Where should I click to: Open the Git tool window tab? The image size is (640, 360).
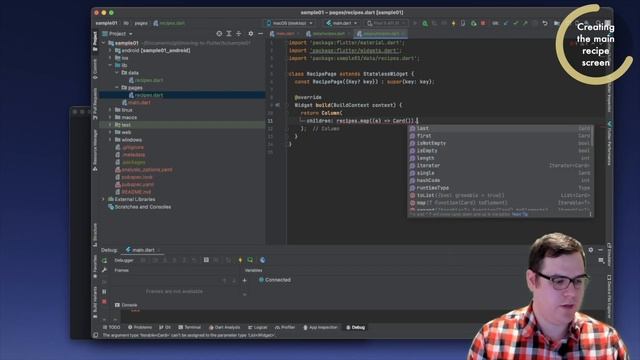click(165, 327)
